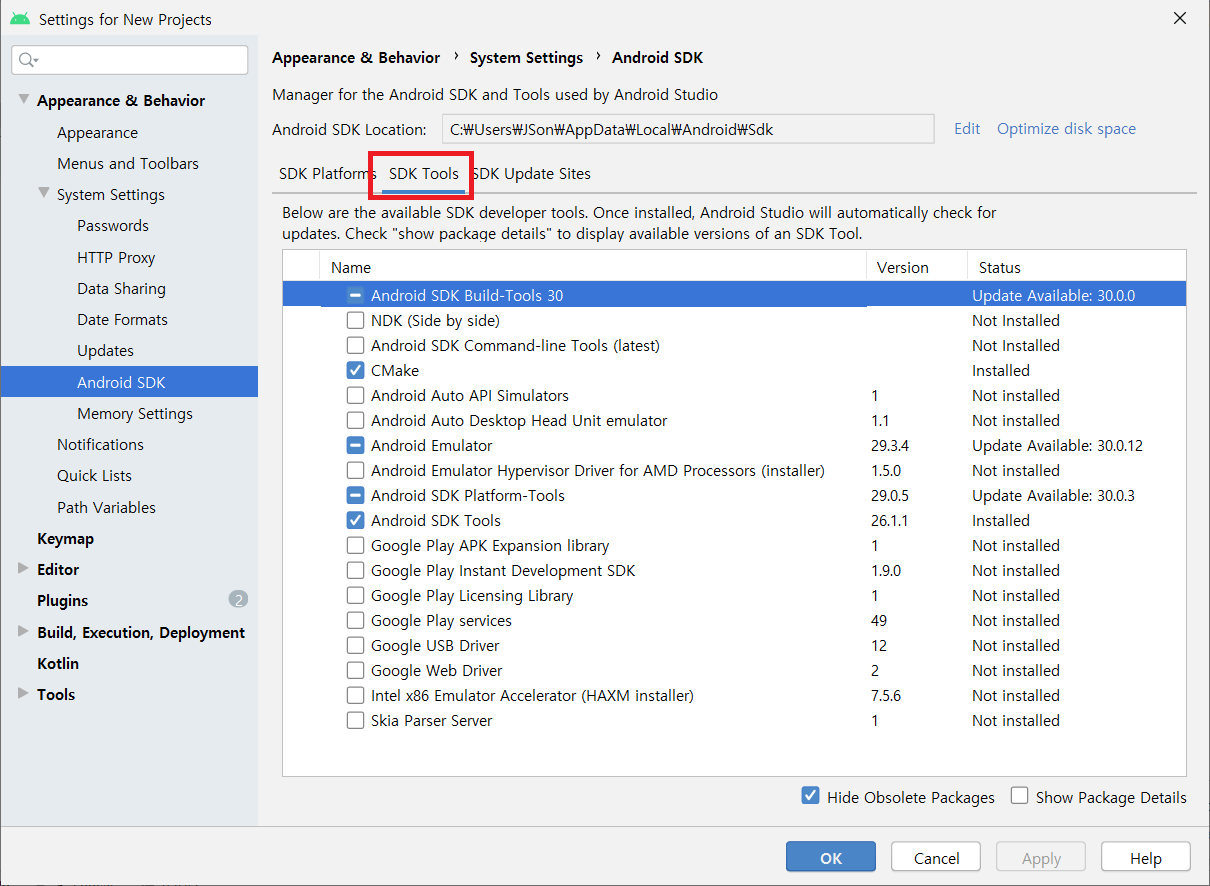Open Appearance settings page
This screenshot has width=1210, height=886.
pyautogui.click(x=97, y=132)
